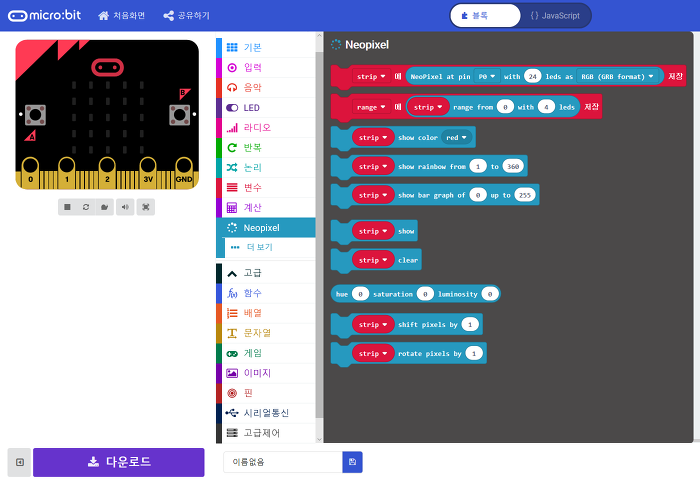Image resolution: width=700 pixels, height=479 pixels.
Task: Click the saturation value field
Action: pyautogui.click(x=425, y=294)
